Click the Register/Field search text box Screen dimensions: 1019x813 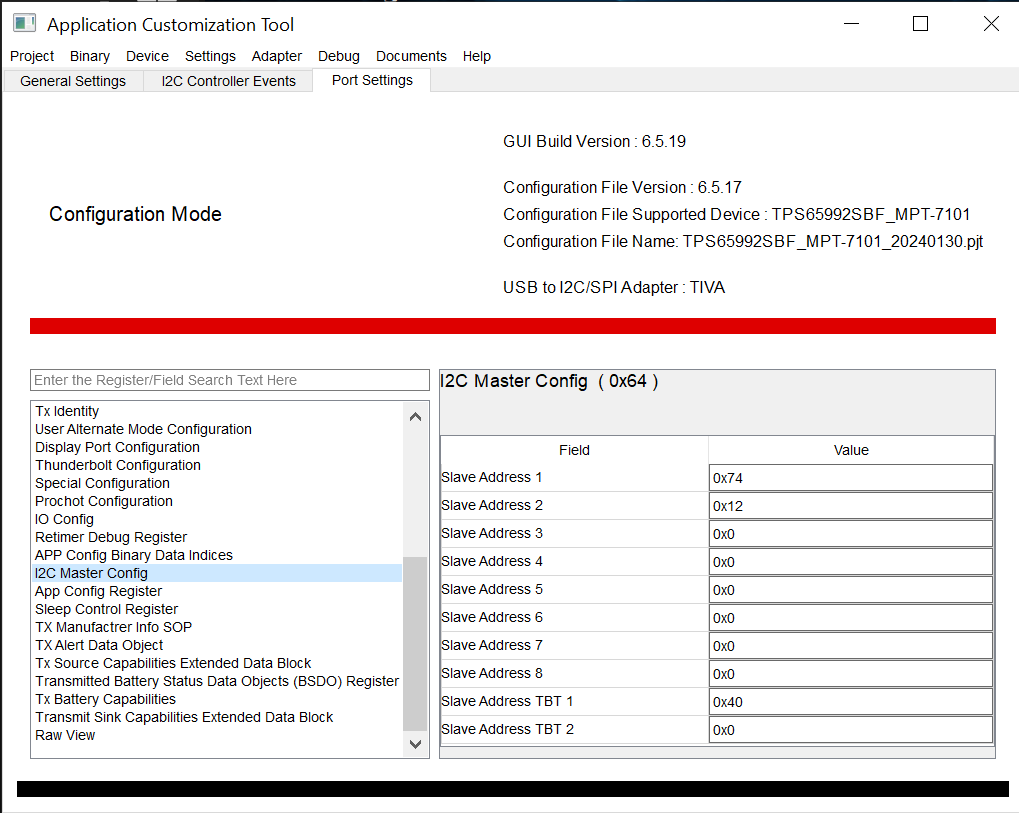pyautogui.click(x=229, y=380)
